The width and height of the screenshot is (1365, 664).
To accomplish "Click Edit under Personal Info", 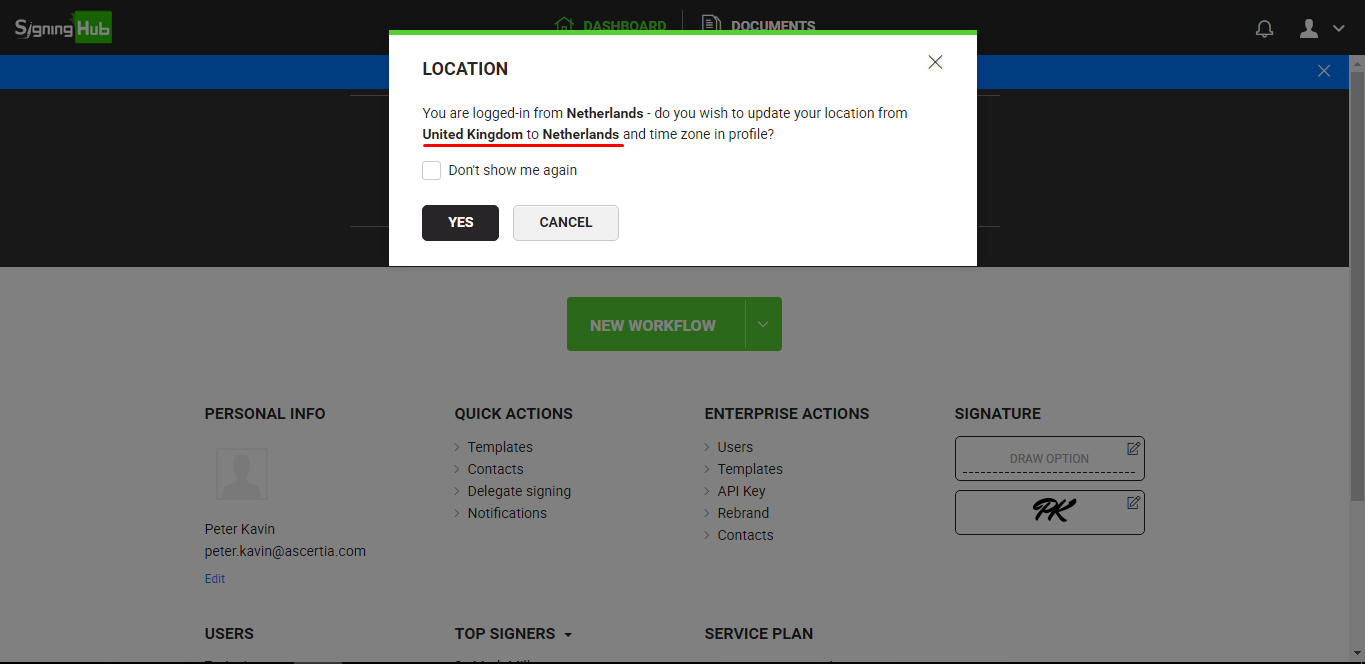I will (215, 579).
